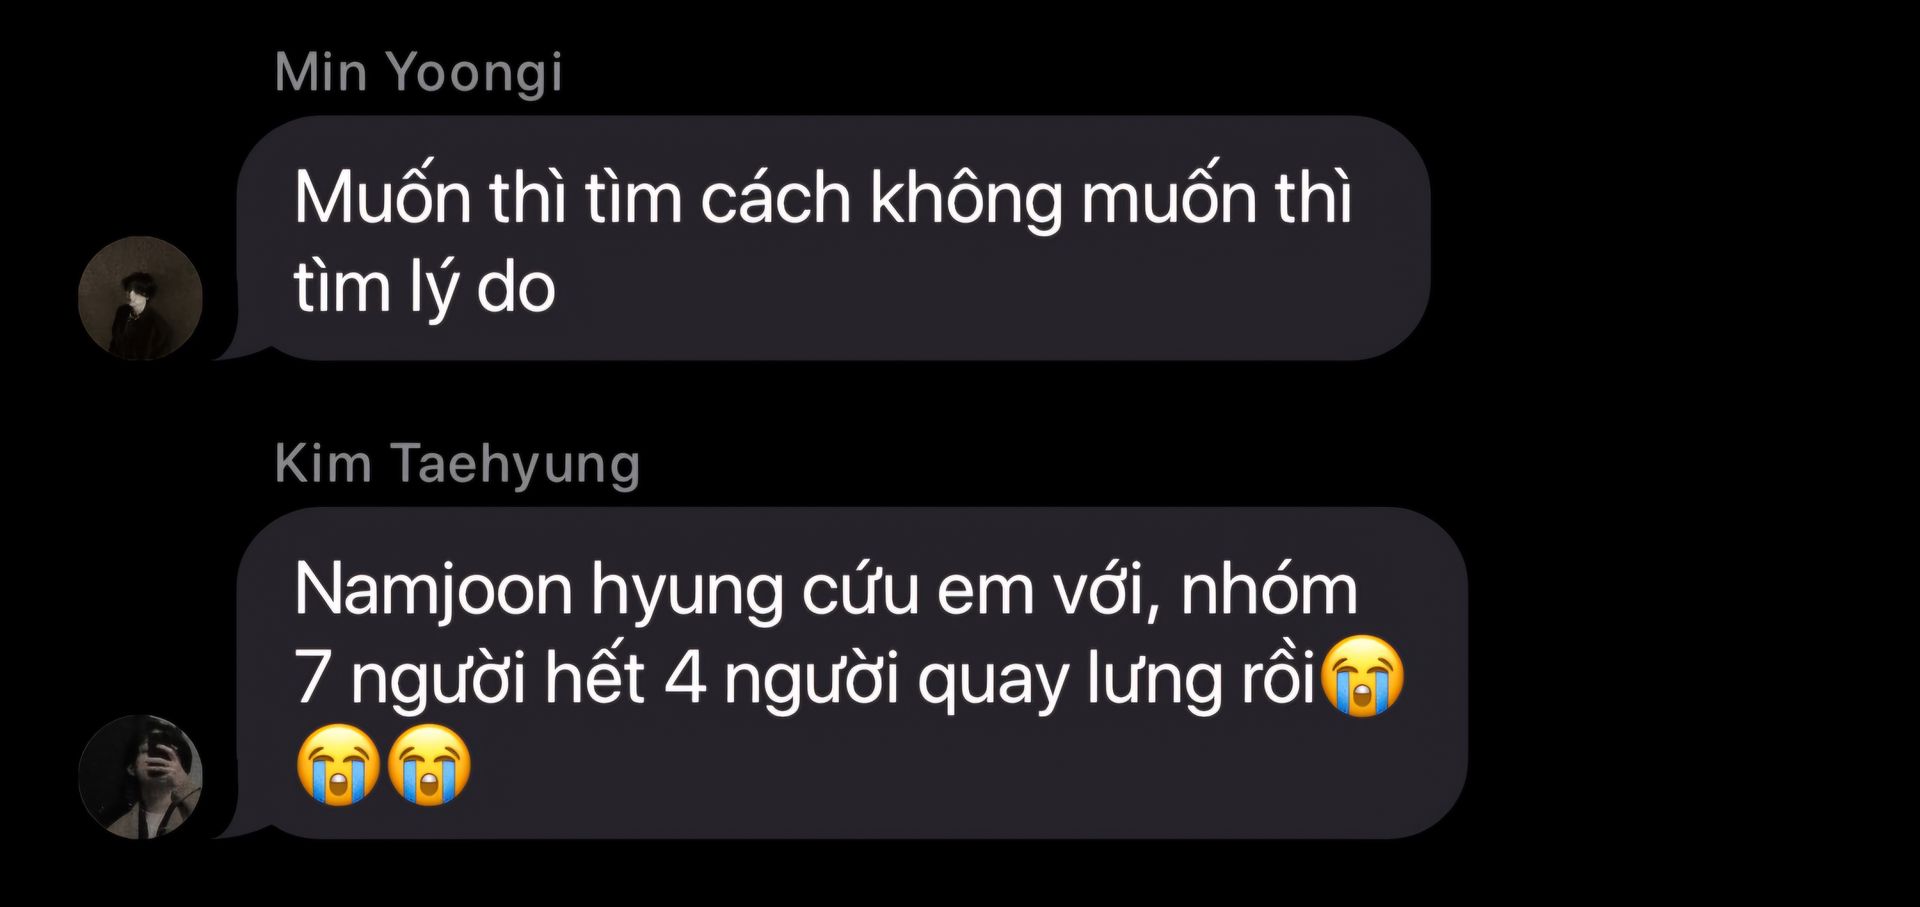Open Kim Taehyung's profile avatar
The height and width of the screenshot is (907, 1920).
coord(140,776)
